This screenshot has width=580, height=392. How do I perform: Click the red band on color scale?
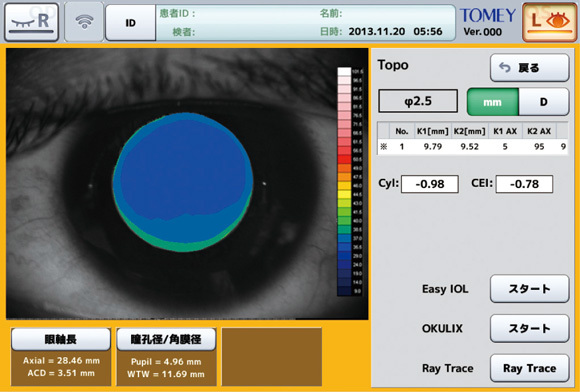(344, 159)
